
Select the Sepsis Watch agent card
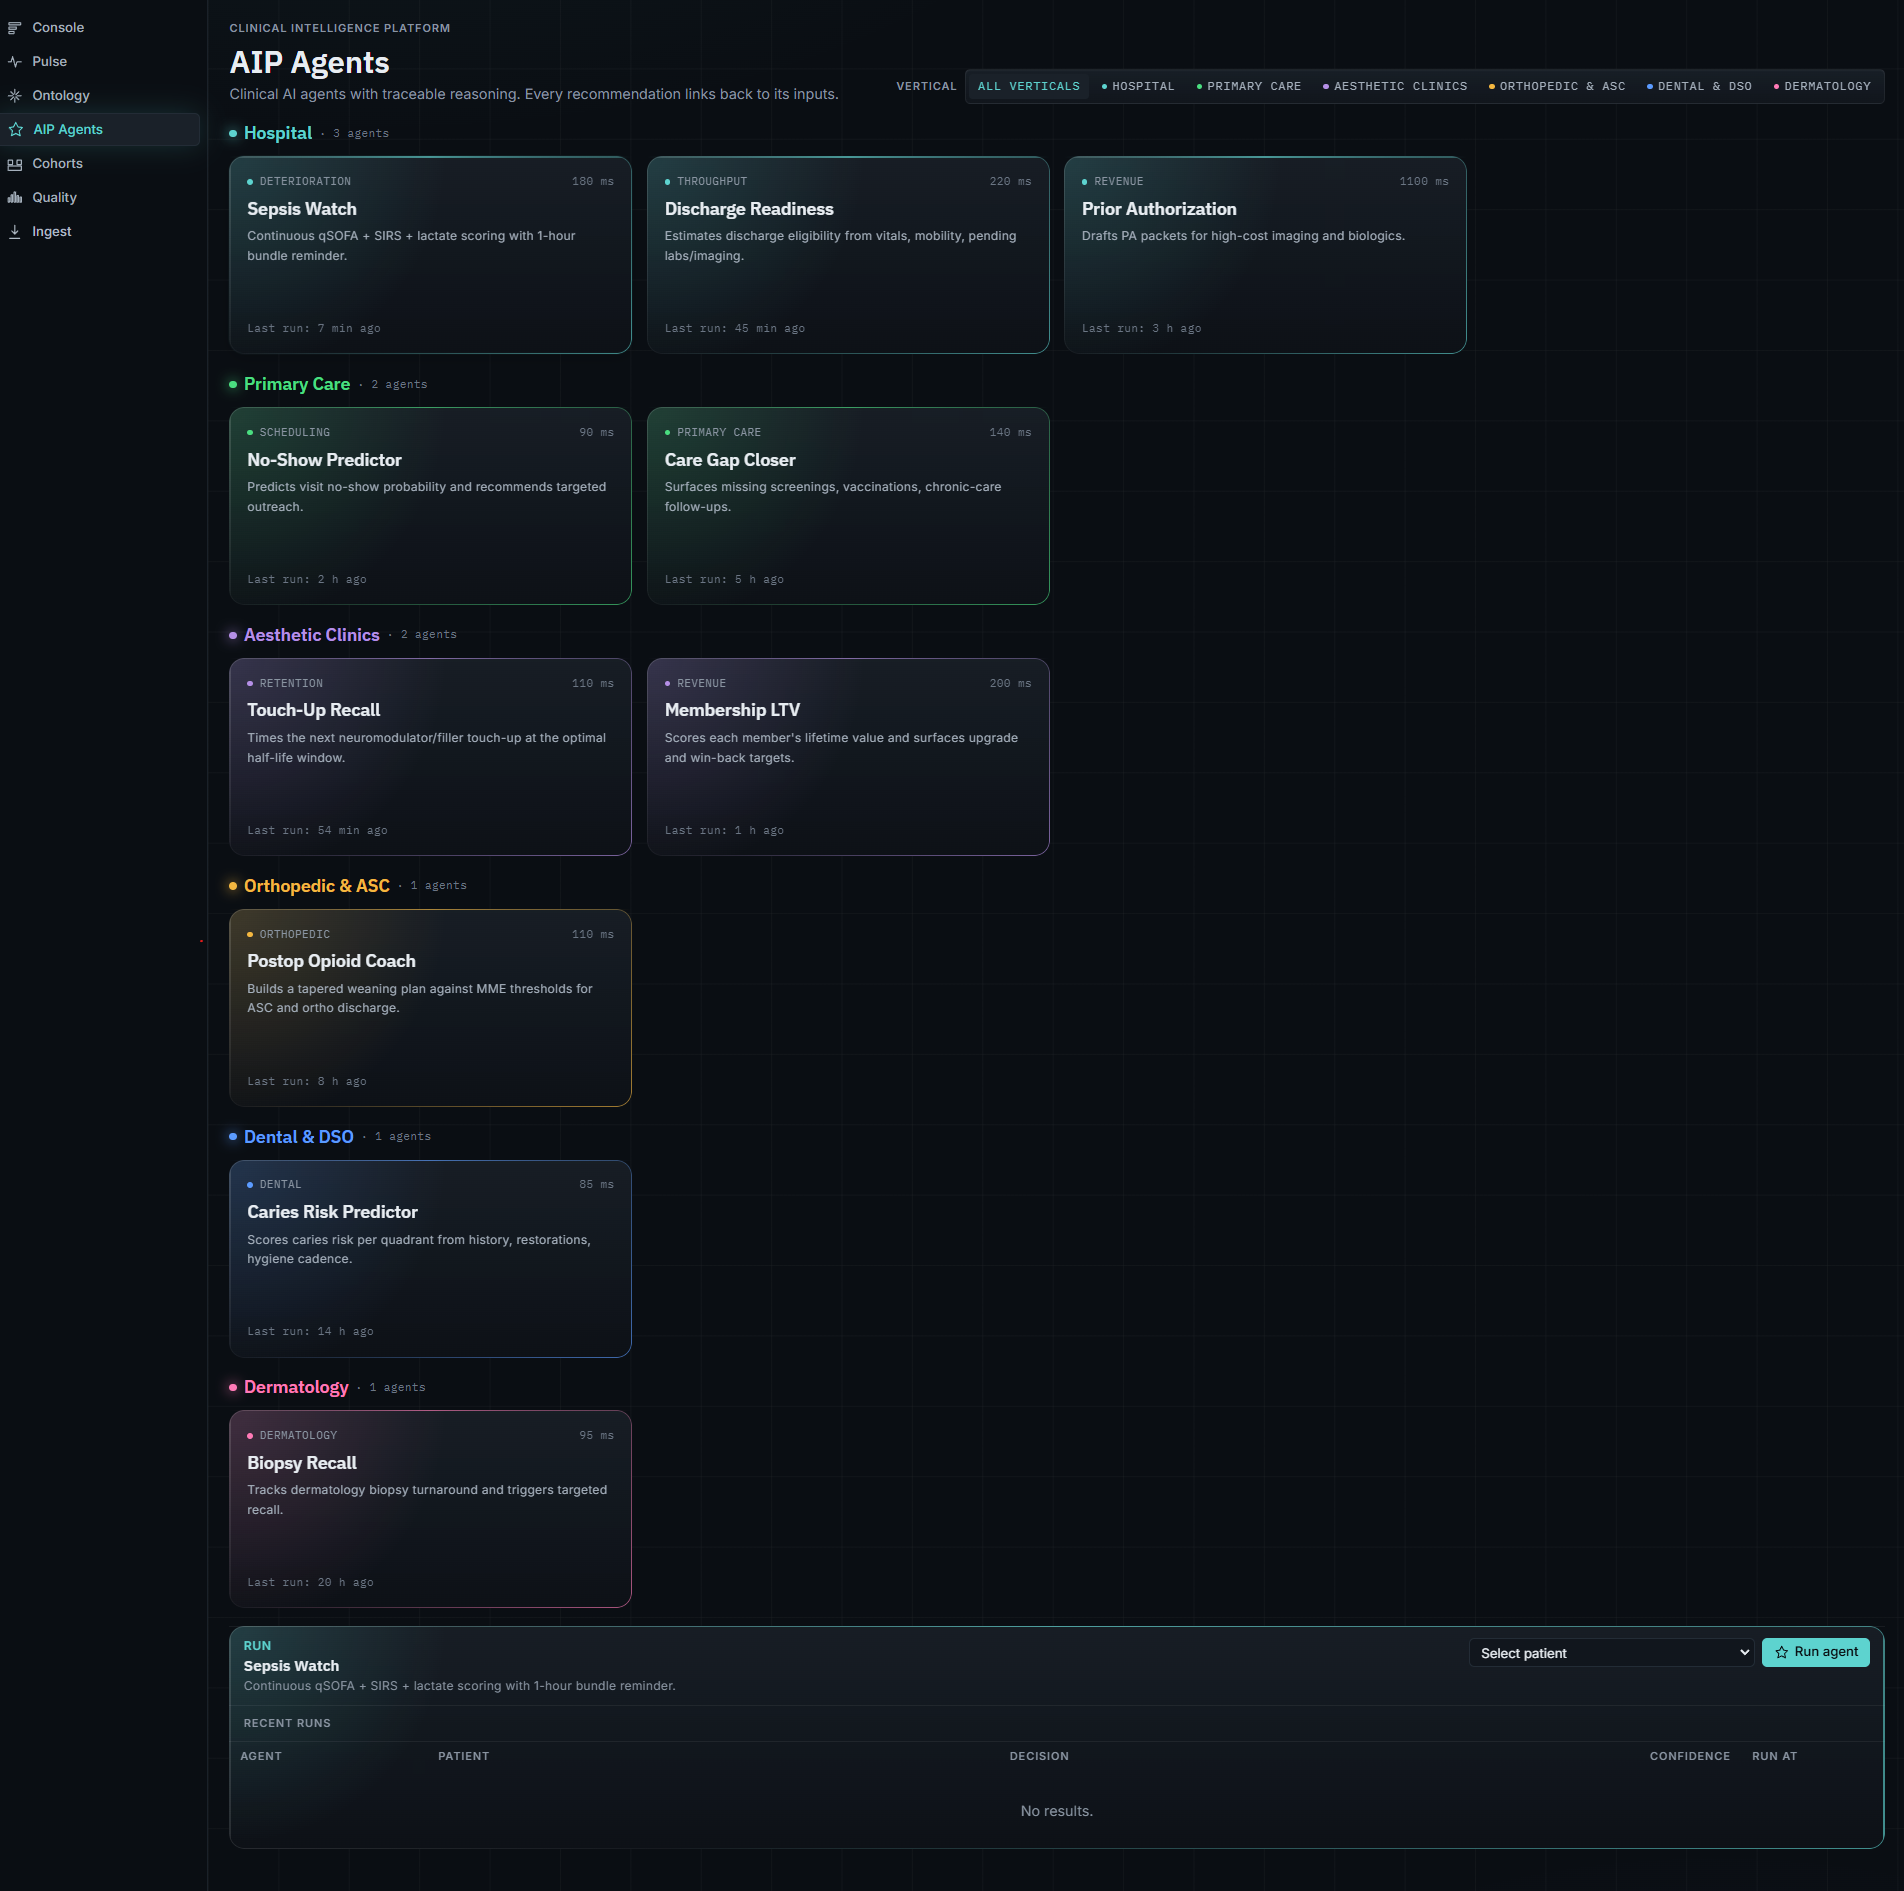pyautogui.click(x=430, y=255)
